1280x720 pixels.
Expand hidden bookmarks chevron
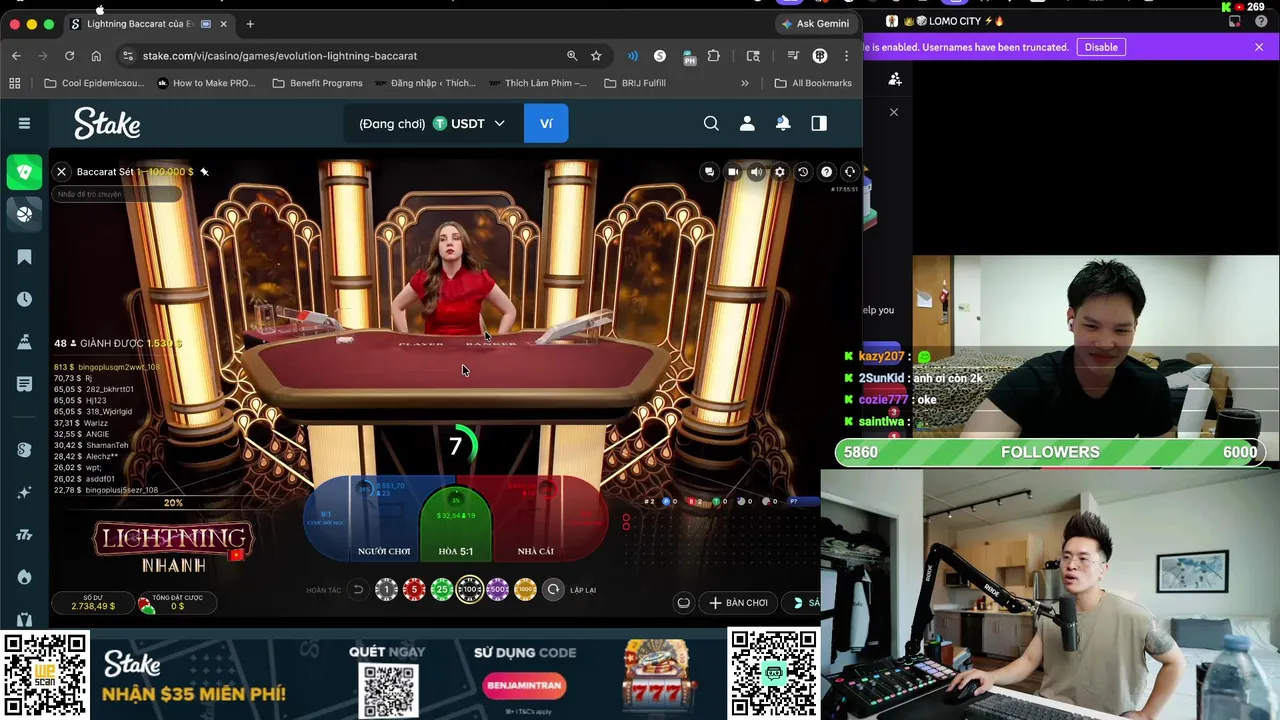[744, 83]
